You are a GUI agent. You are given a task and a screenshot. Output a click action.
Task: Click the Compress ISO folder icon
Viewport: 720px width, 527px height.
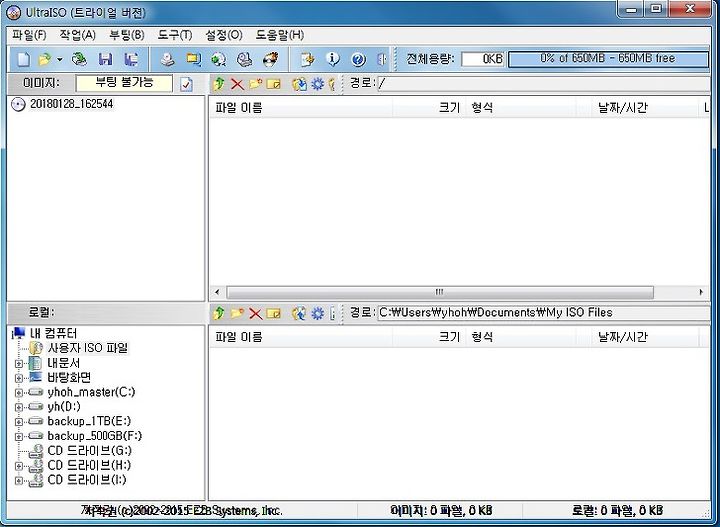pyautogui.click(x=193, y=59)
